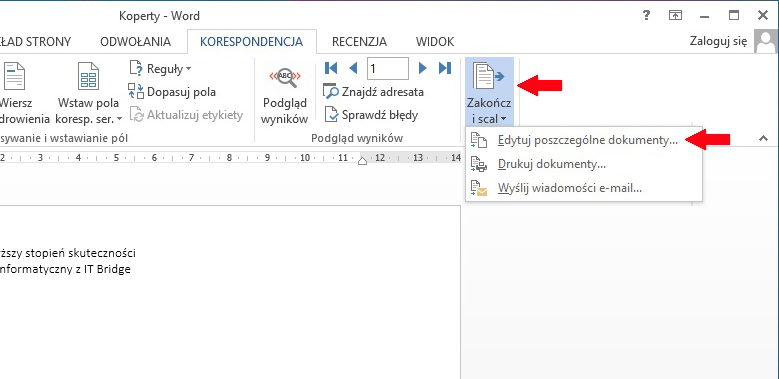Go to first record arrow

coord(331,68)
